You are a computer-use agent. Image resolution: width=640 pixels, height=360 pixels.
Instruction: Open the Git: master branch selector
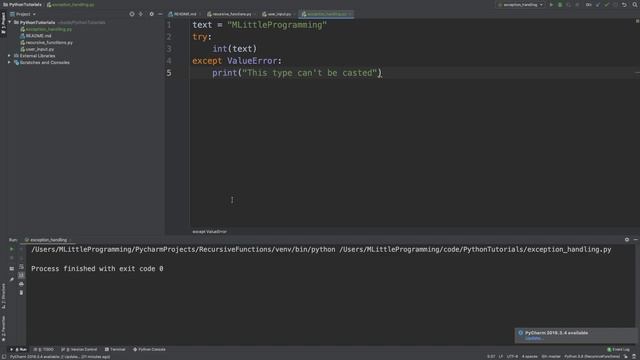551,356
